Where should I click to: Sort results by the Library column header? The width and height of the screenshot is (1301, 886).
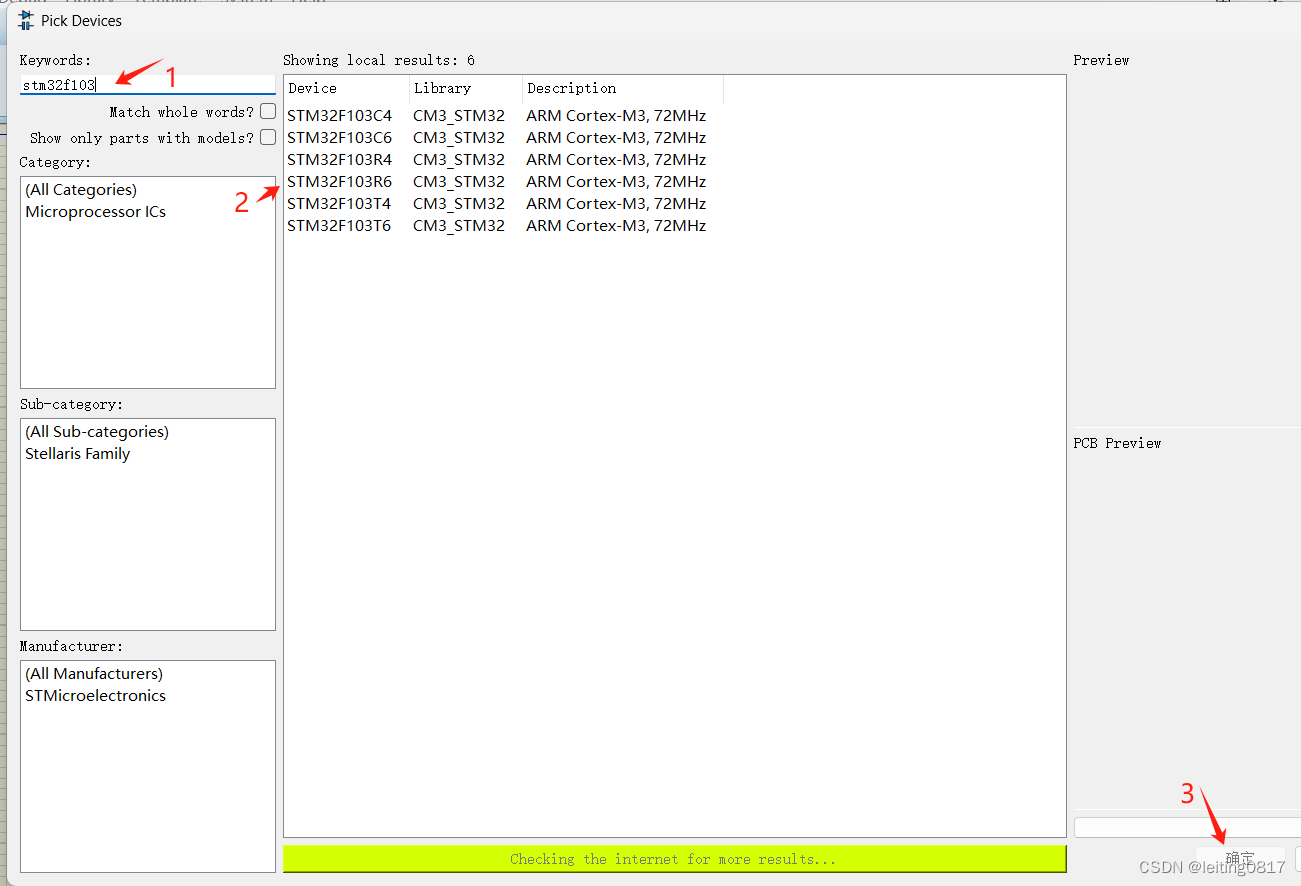(466, 88)
